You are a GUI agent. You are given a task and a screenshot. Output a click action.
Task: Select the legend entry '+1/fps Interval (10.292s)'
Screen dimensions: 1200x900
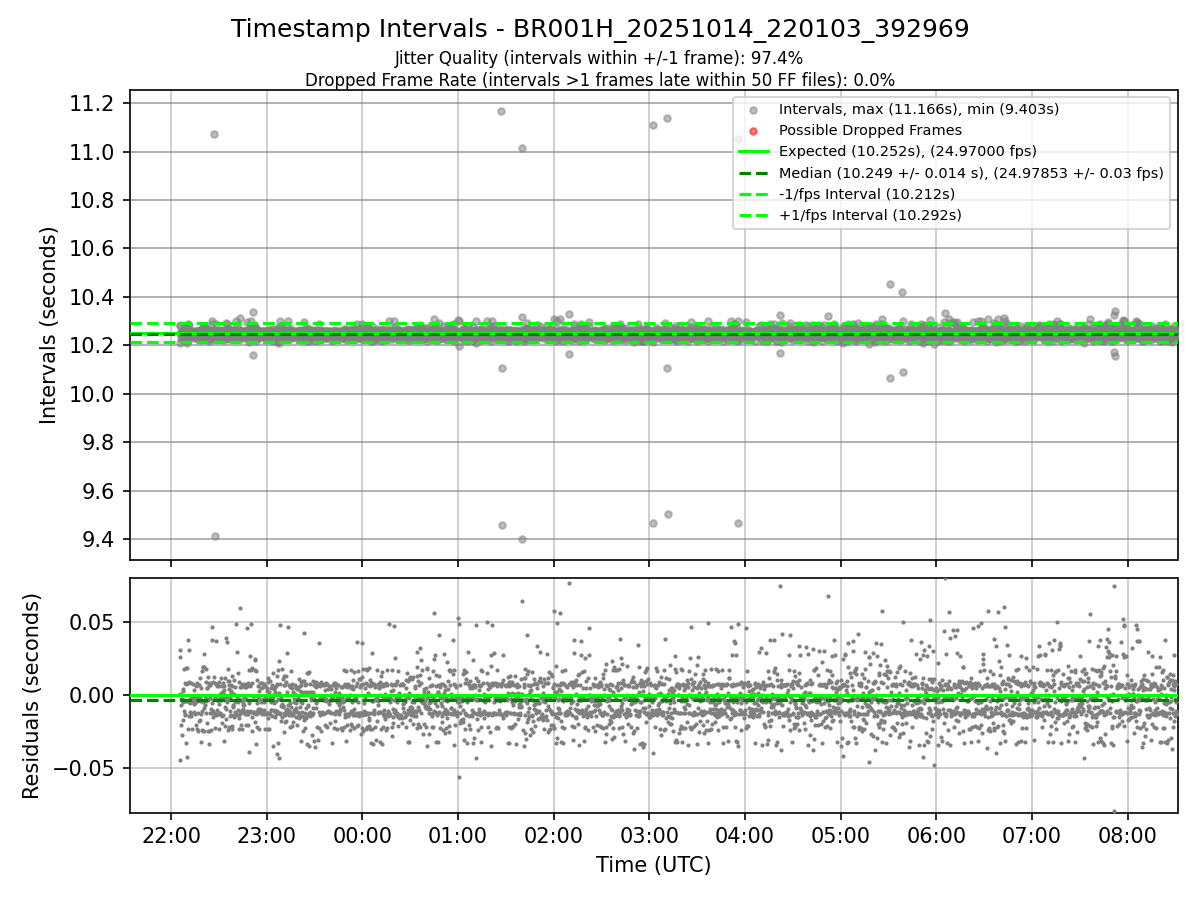coord(870,214)
